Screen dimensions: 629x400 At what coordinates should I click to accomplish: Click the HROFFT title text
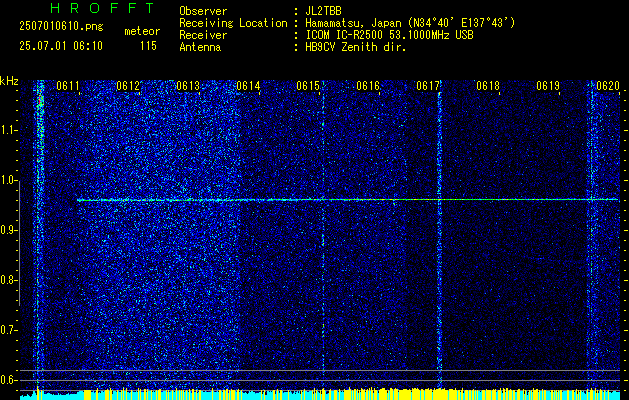pyautogui.click(x=102, y=8)
